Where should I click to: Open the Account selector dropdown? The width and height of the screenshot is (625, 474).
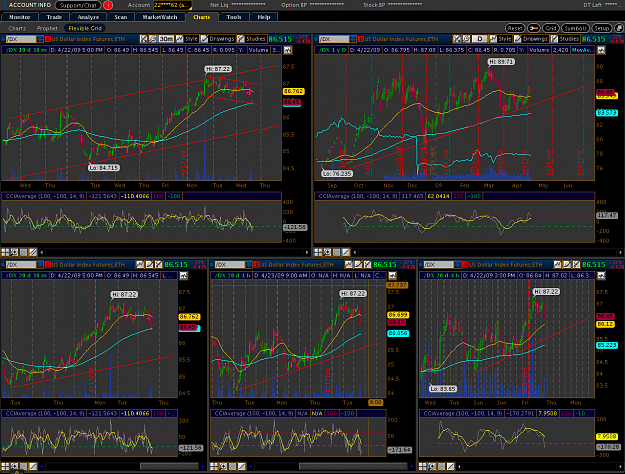[173, 5]
